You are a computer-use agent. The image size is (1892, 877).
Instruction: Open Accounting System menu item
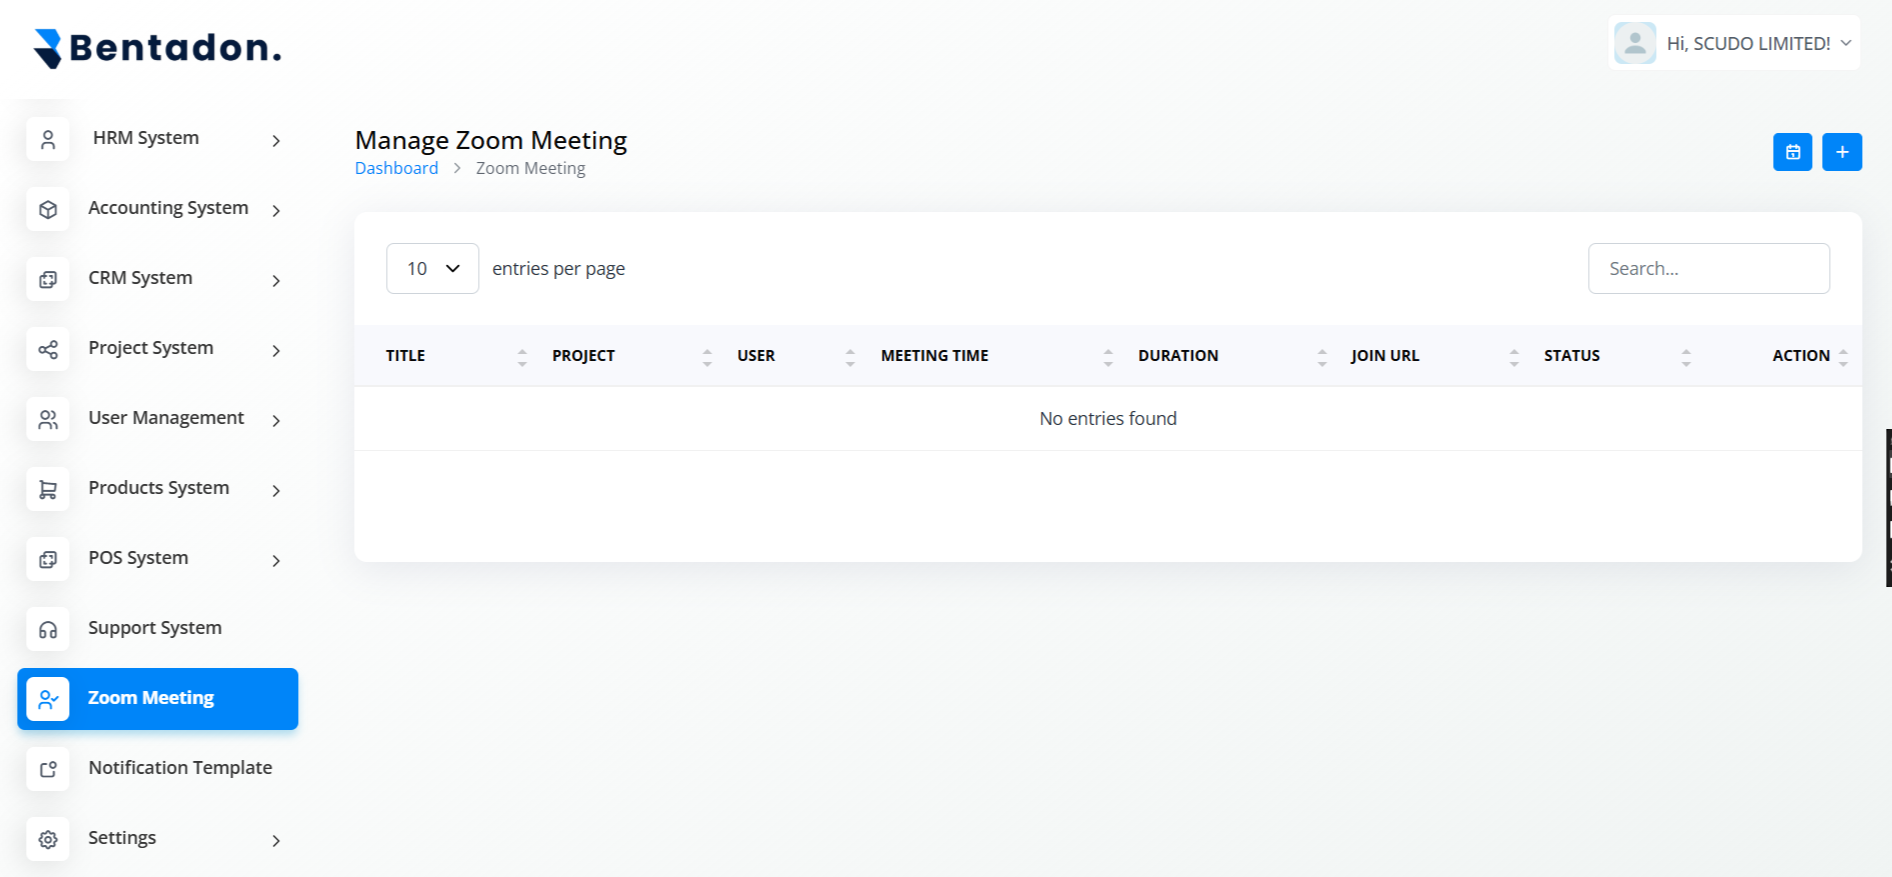pos(158,209)
